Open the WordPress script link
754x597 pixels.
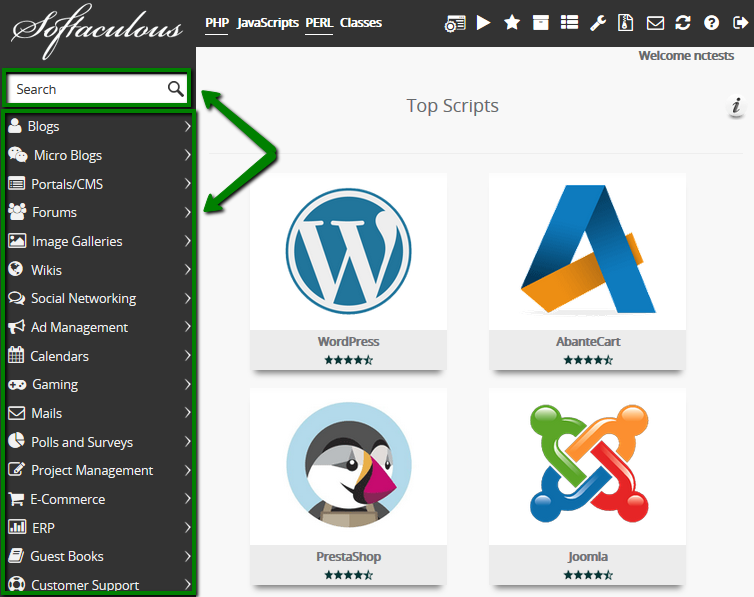pyautogui.click(x=348, y=341)
